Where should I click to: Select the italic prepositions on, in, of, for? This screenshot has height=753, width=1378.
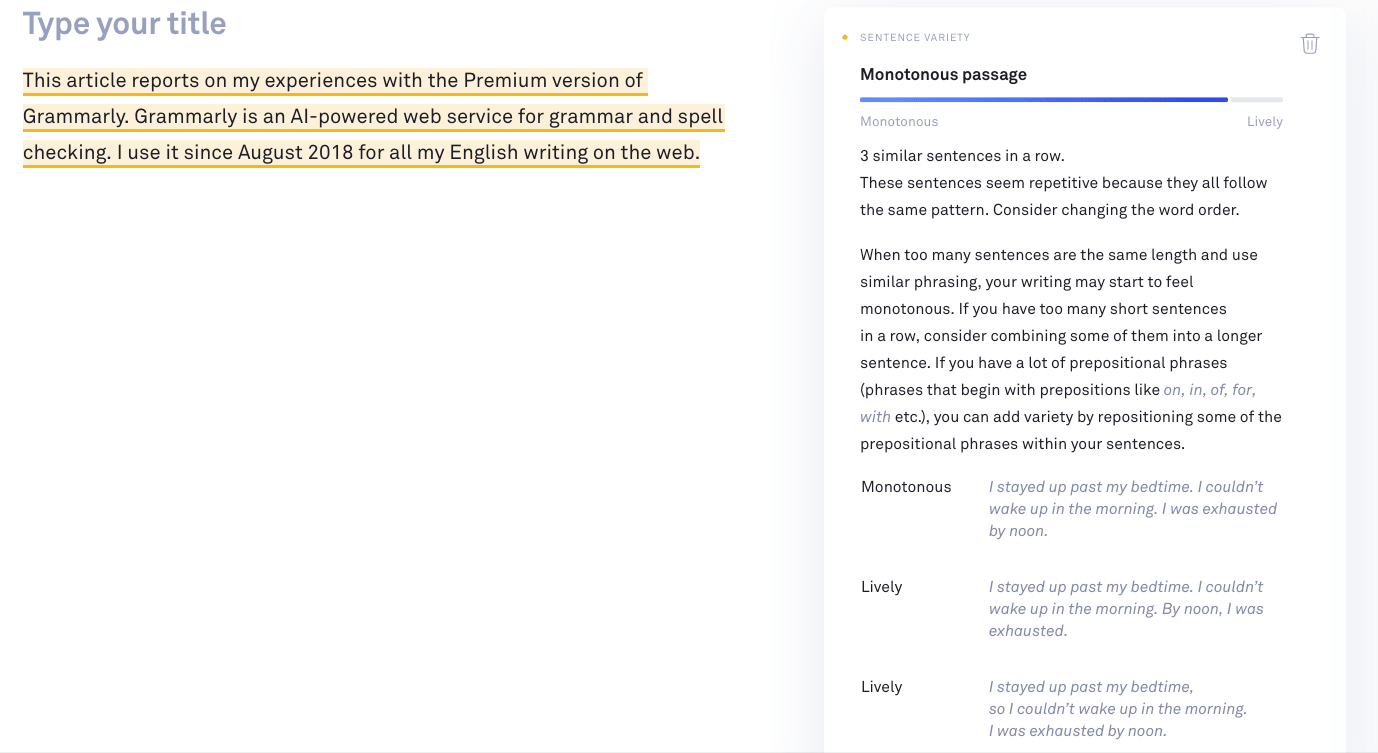click(1210, 389)
